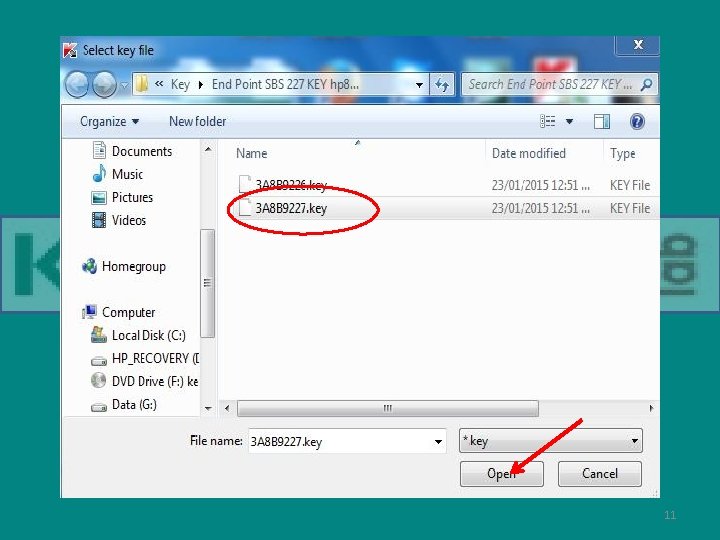The height and width of the screenshot is (540, 720).
Task: Click the Back navigation arrow
Action: coord(77,84)
